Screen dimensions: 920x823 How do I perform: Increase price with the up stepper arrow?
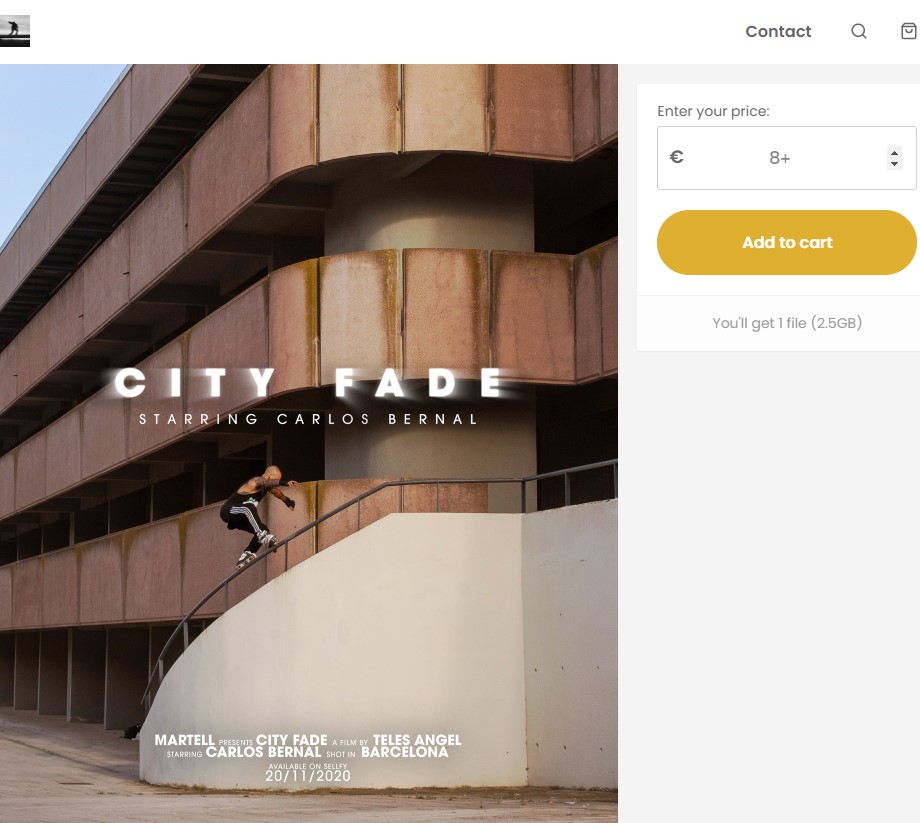894,153
